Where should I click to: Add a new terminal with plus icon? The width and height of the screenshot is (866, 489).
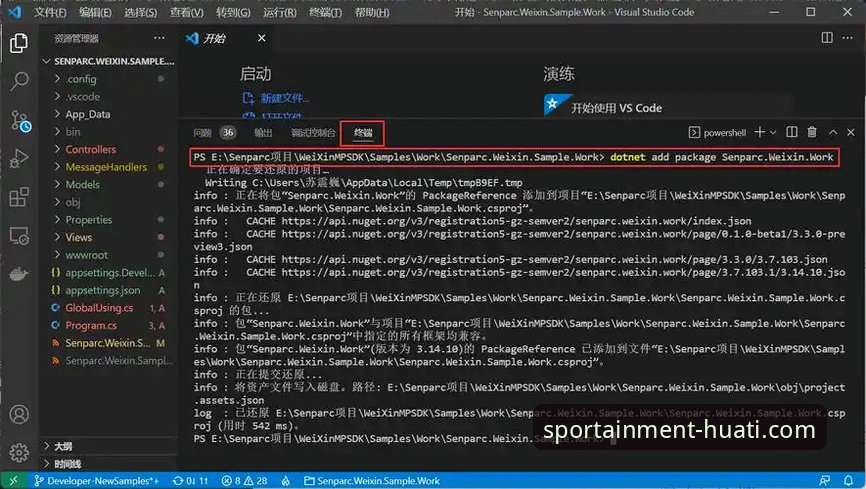coord(760,132)
